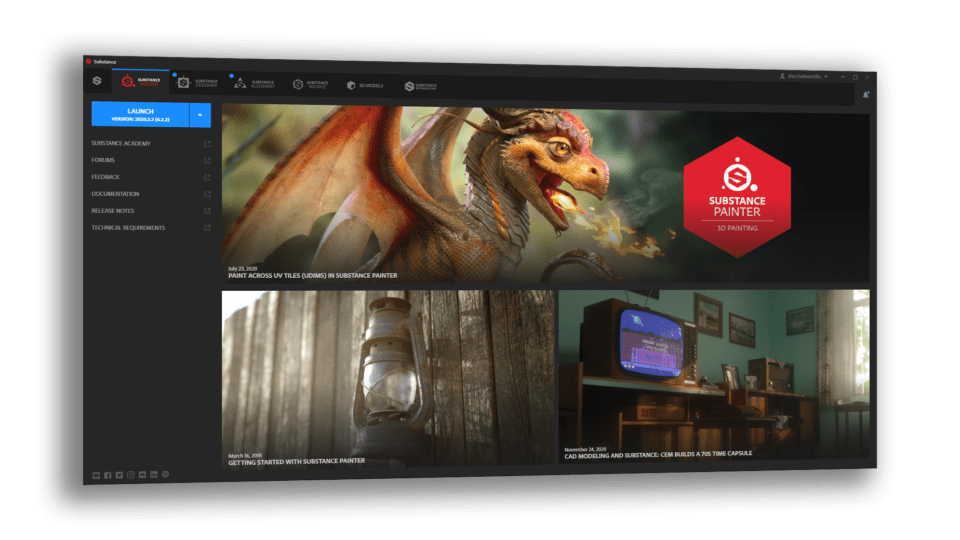The image size is (960, 540).
Task: Click the Substance Alchemist triangle icon
Action: 240,83
